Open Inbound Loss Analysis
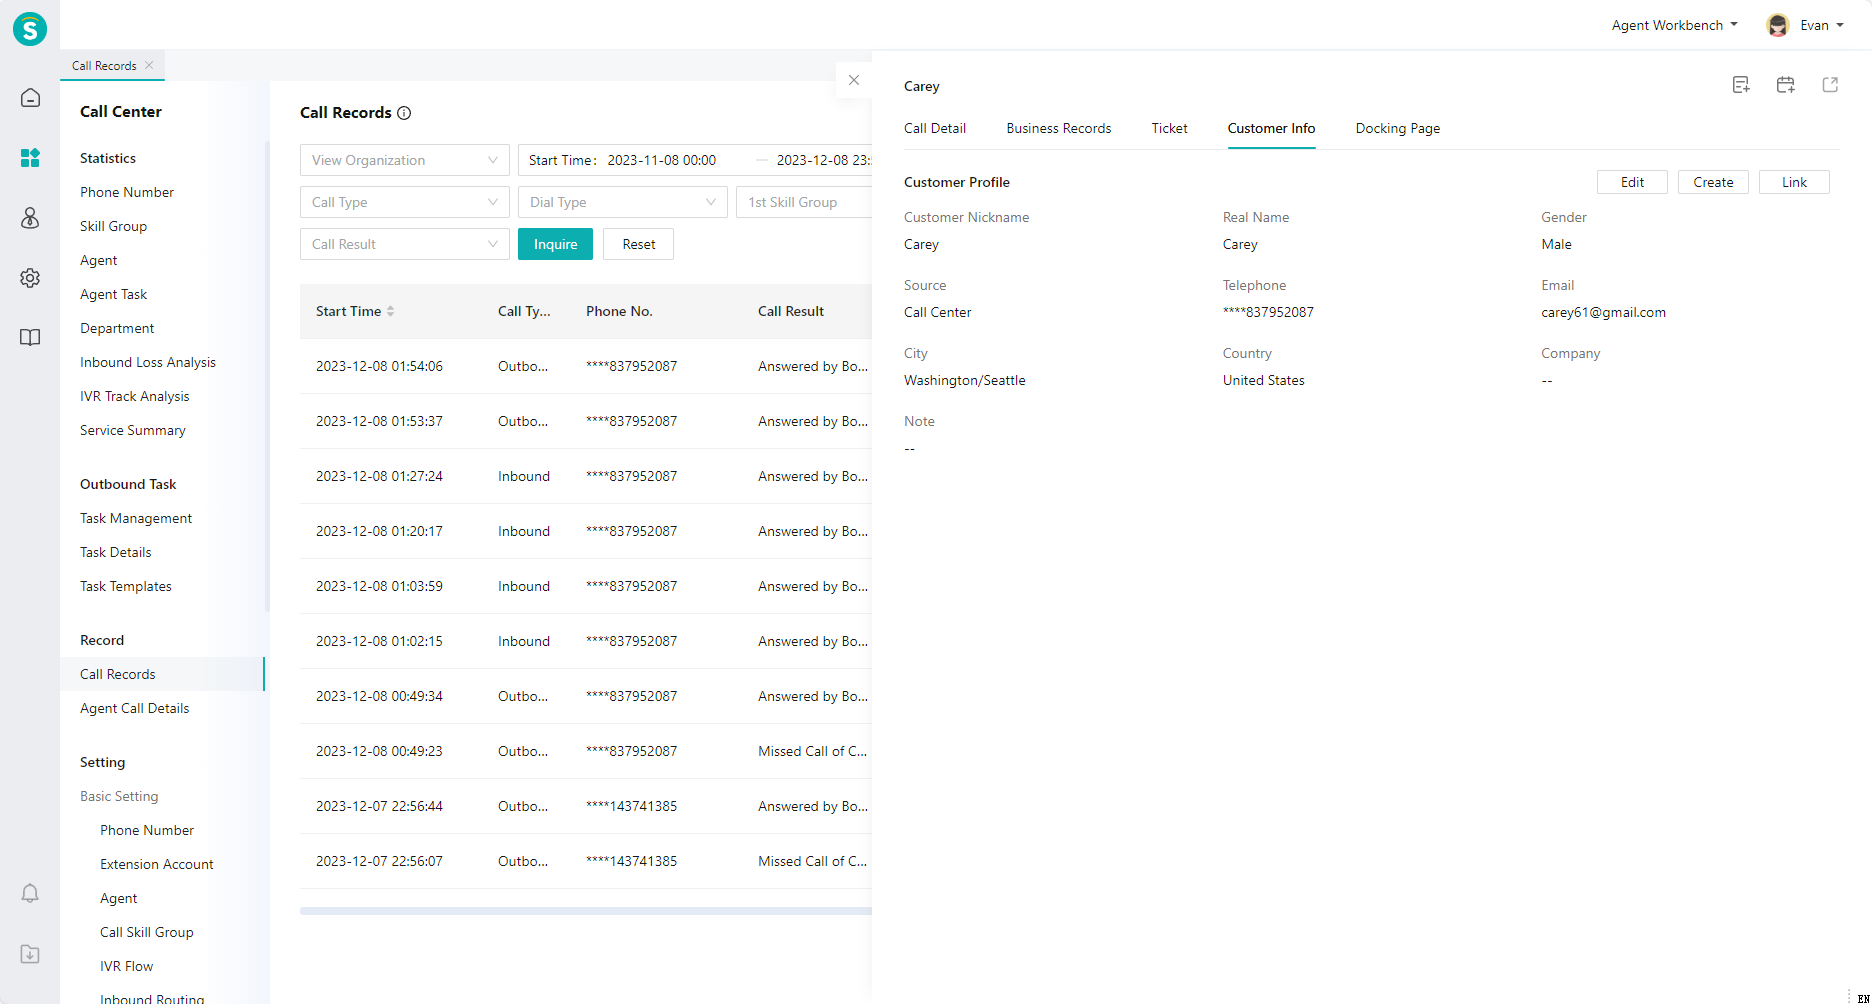 click(148, 362)
